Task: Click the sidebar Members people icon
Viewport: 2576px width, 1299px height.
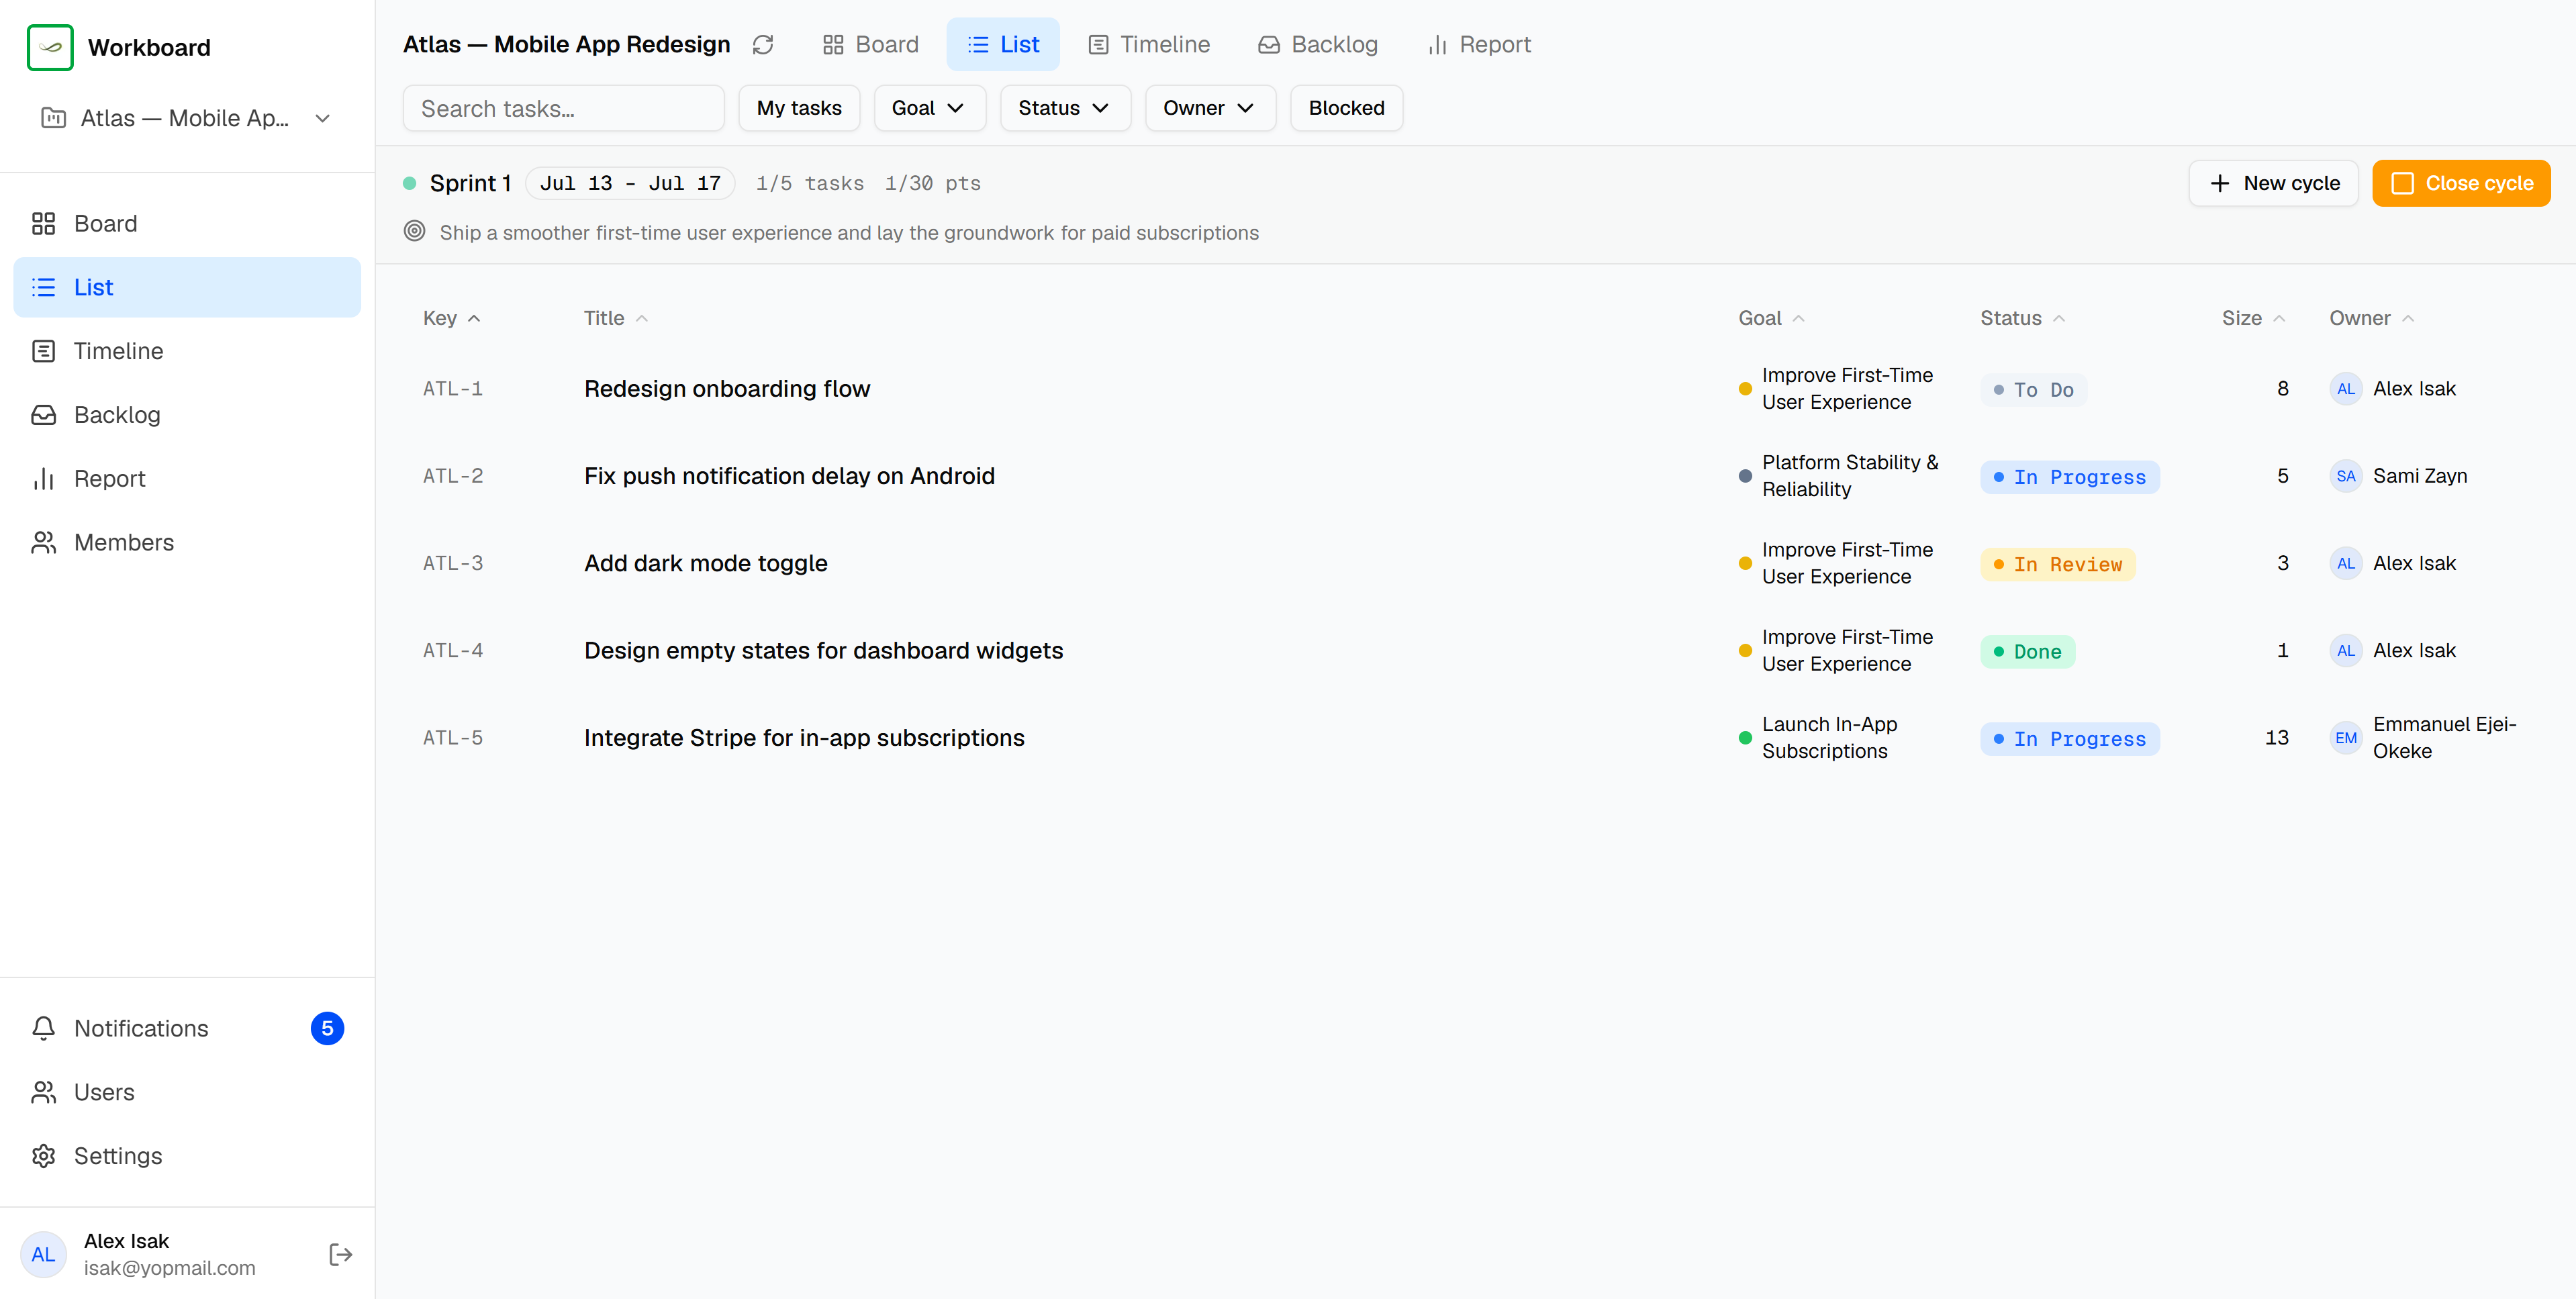Action: [x=43, y=543]
